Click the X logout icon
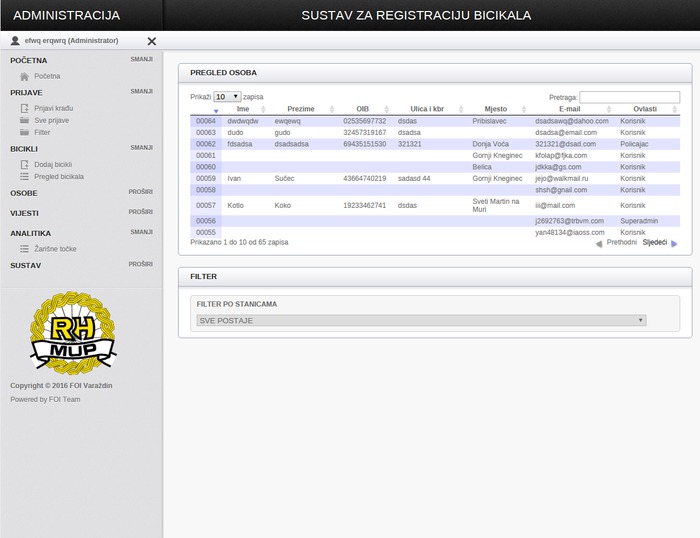The width and height of the screenshot is (700, 538). point(152,41)
